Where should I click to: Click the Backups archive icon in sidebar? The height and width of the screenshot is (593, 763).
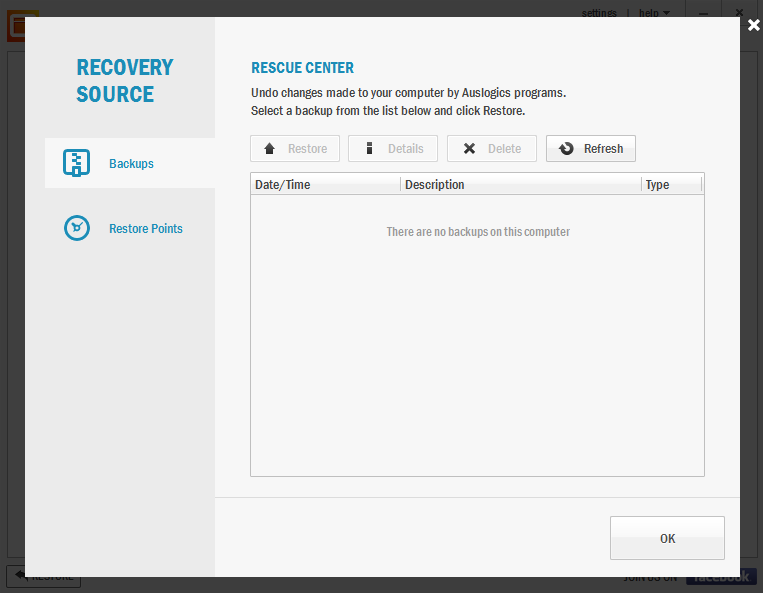[77, 163]
